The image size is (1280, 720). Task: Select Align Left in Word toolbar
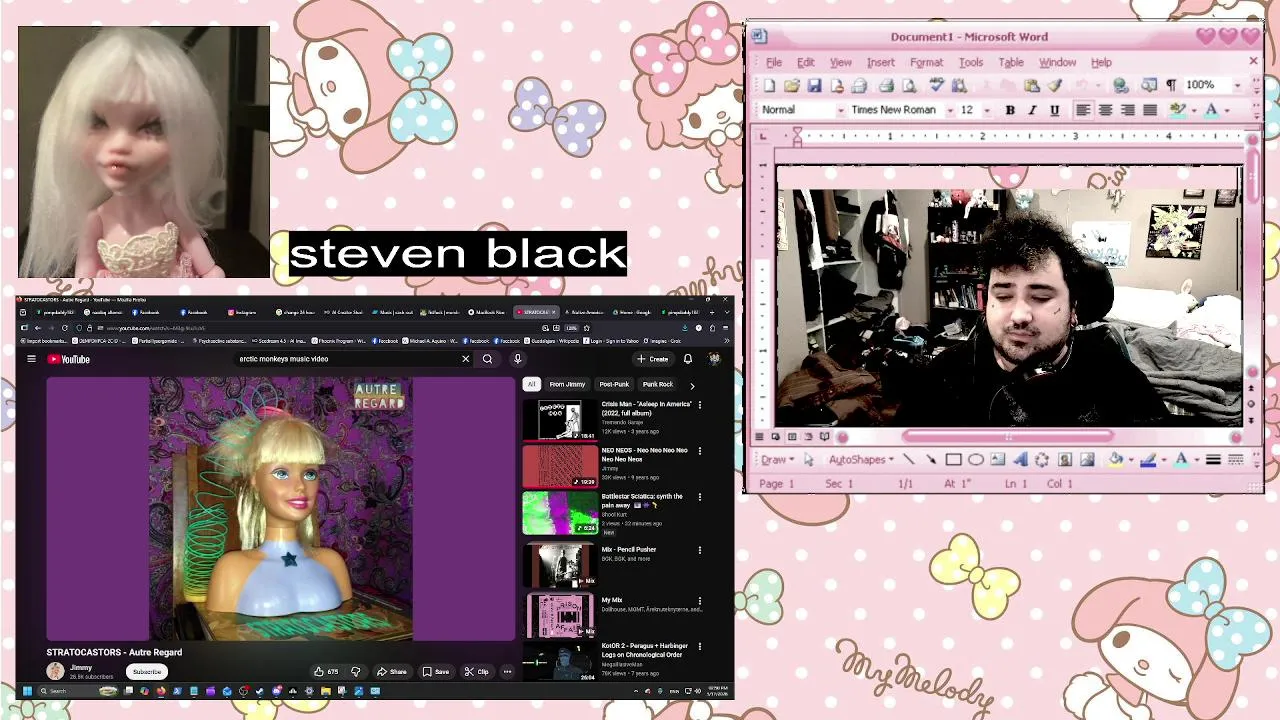click(x=1083, y=110)
